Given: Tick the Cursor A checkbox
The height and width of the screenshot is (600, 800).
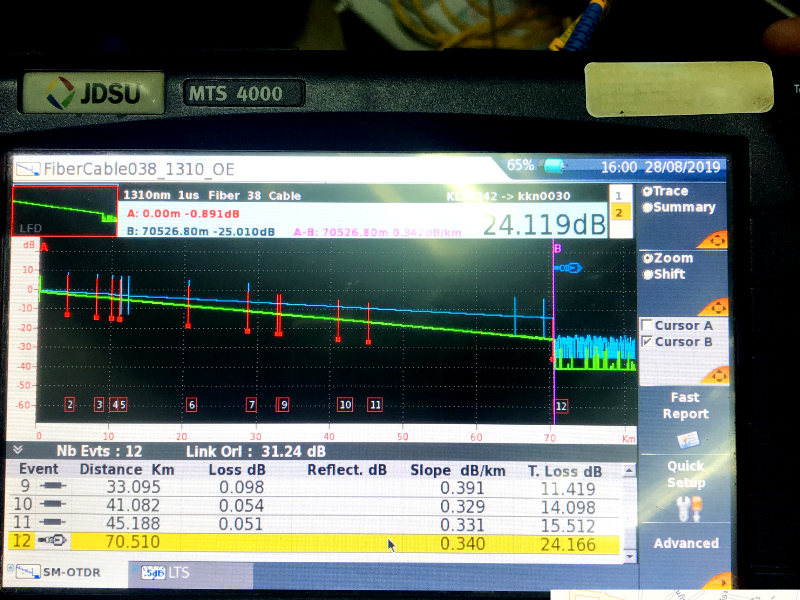Looking at the screenshot, I should point(647,325).
